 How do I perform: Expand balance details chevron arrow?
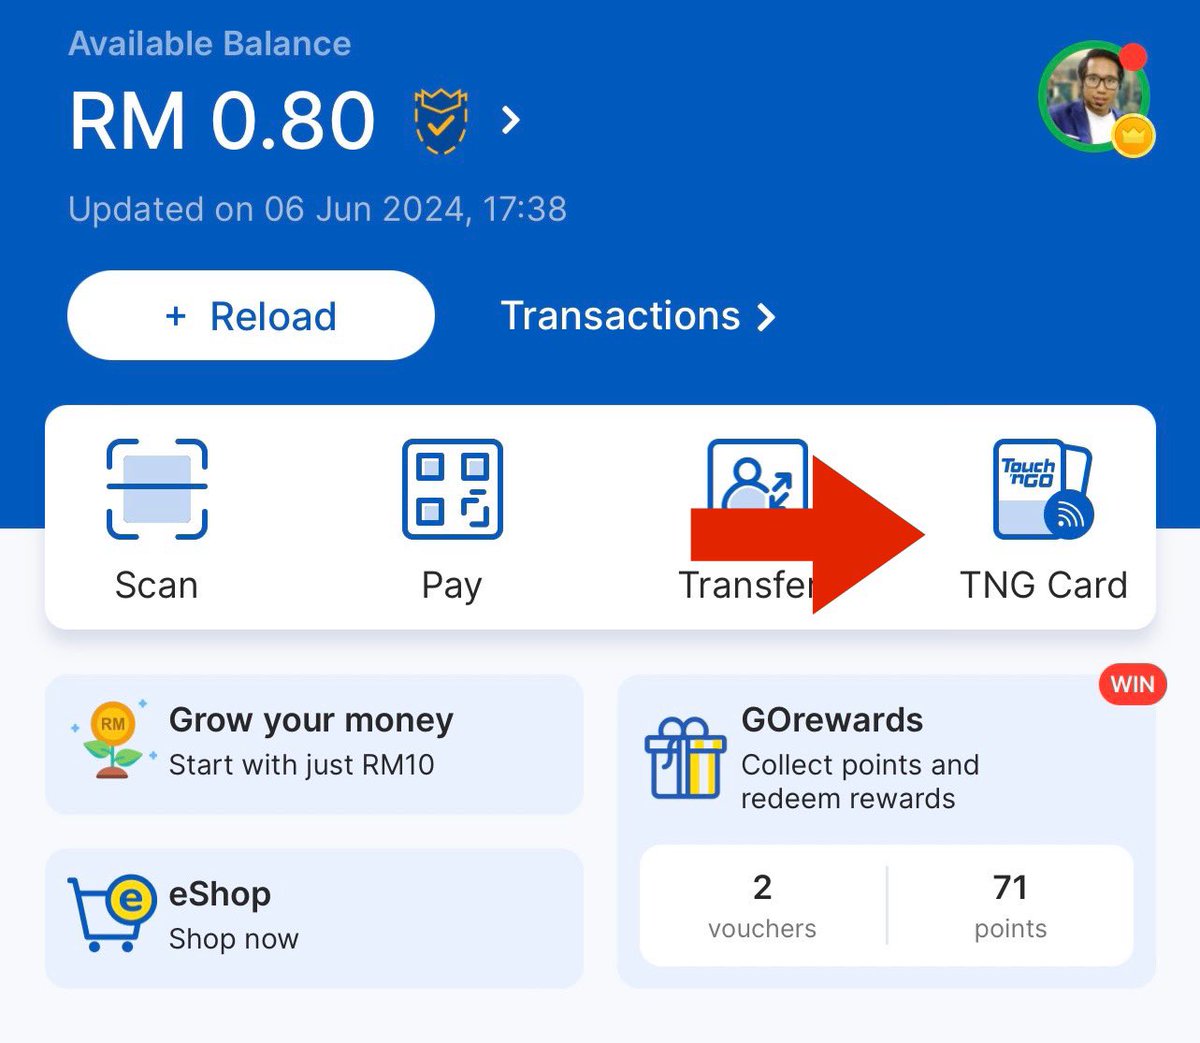click(x=511, y=121)
